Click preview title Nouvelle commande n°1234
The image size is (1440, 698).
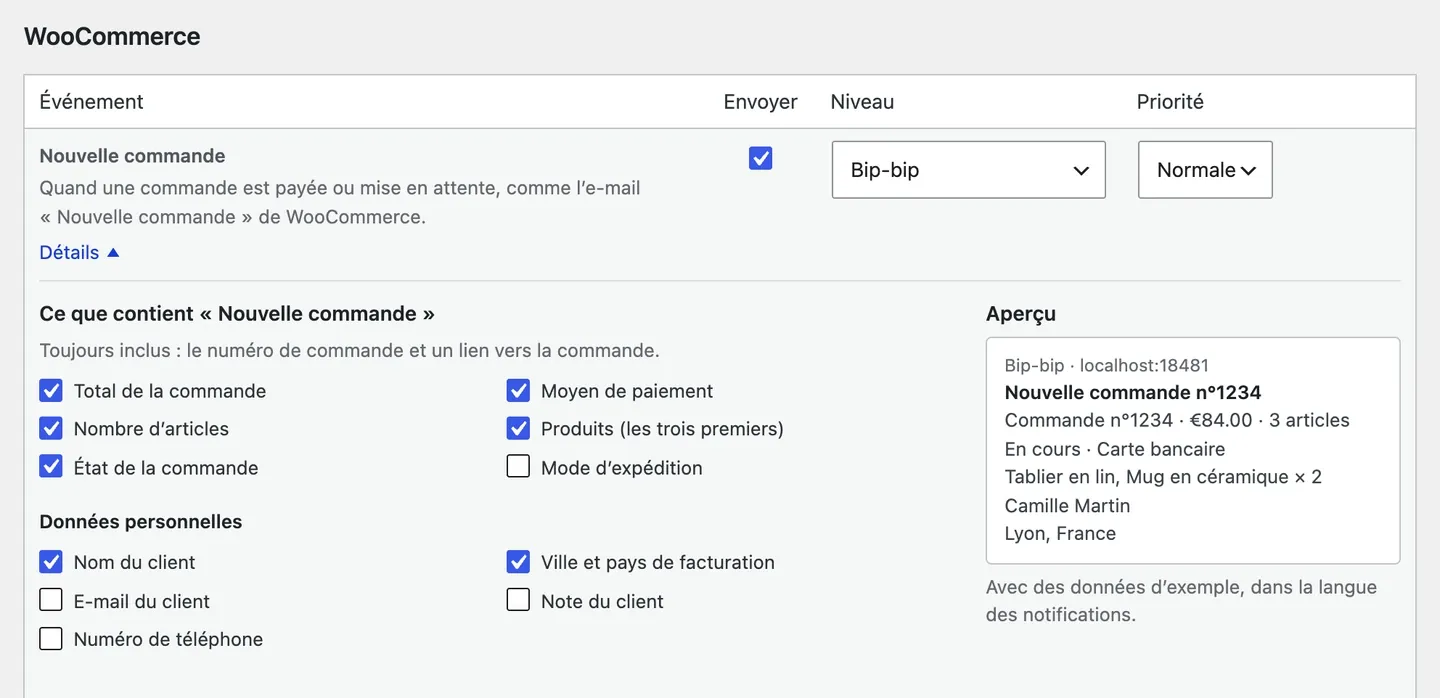tap(1133, 392)
